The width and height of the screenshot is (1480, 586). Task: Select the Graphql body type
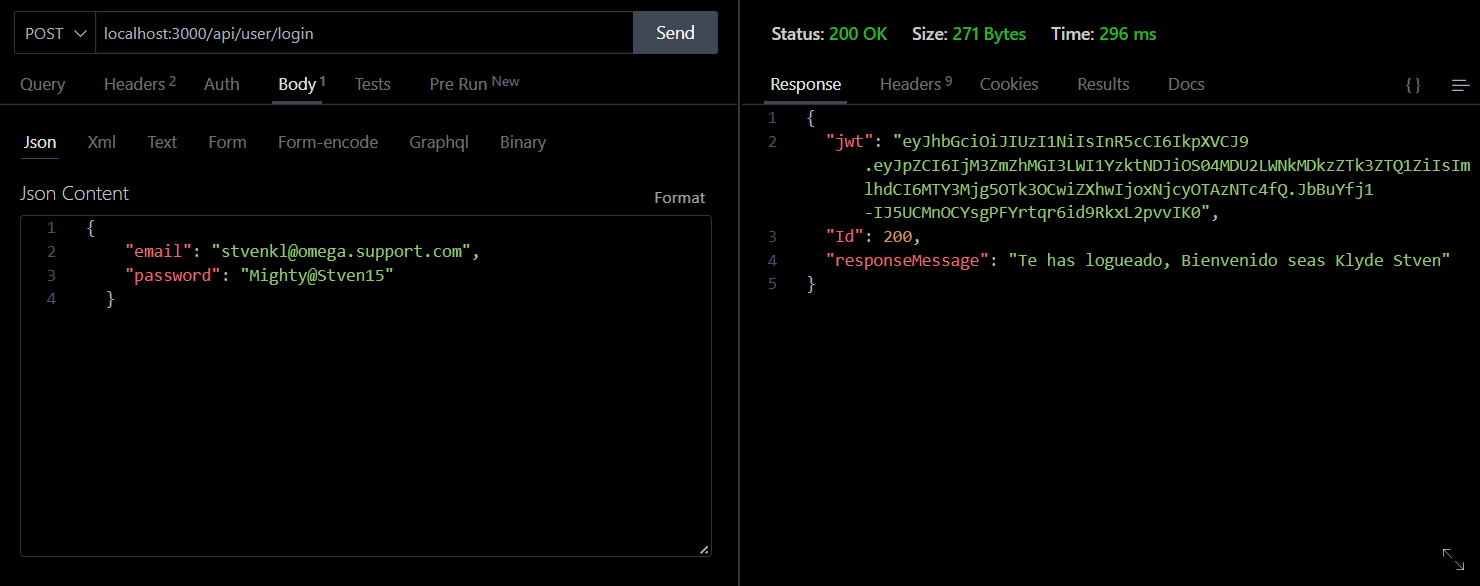pos(439,142)
